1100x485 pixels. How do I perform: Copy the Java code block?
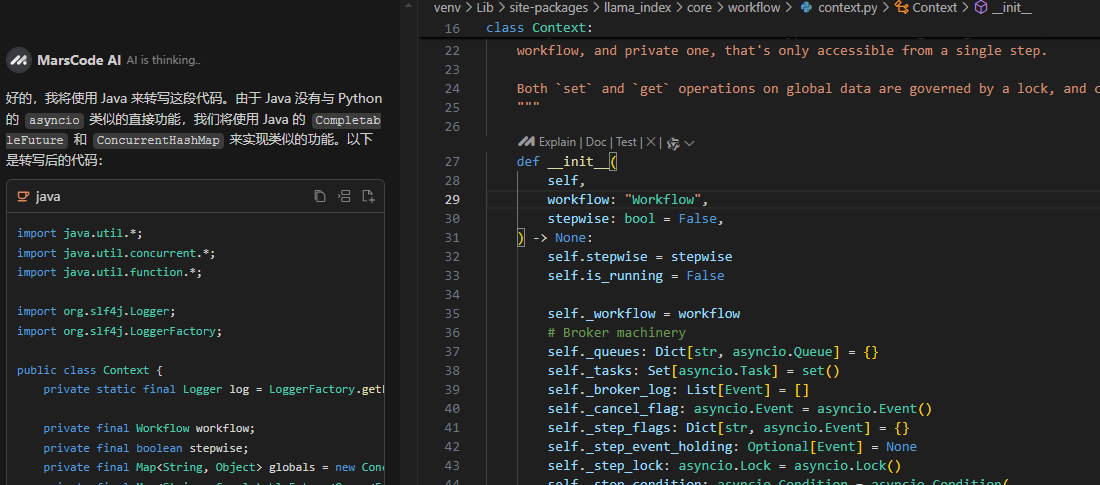click(320, 196)
